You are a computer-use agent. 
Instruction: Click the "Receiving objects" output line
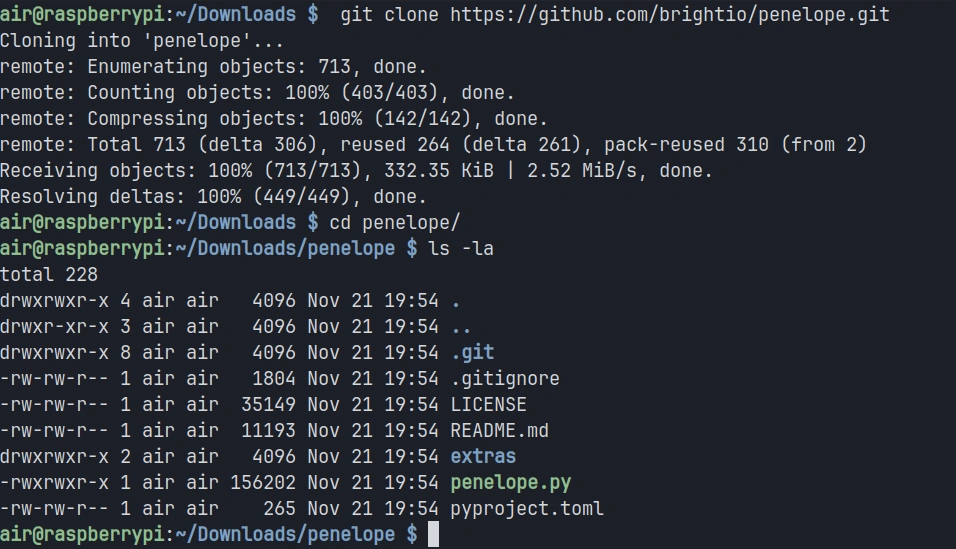pyautogui.click(x=356, y=170)
